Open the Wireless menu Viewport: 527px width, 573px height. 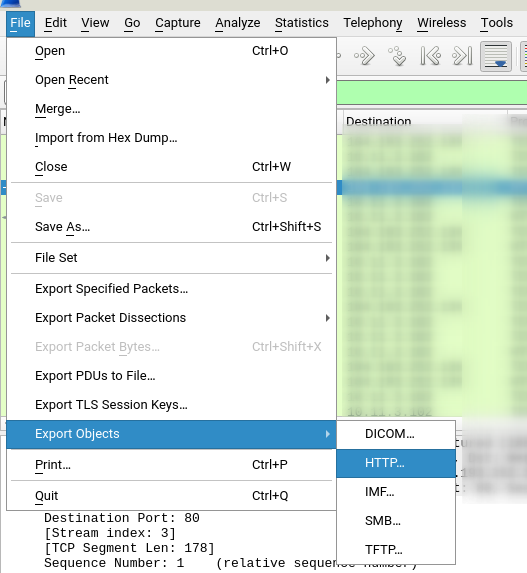coord(441,23)
